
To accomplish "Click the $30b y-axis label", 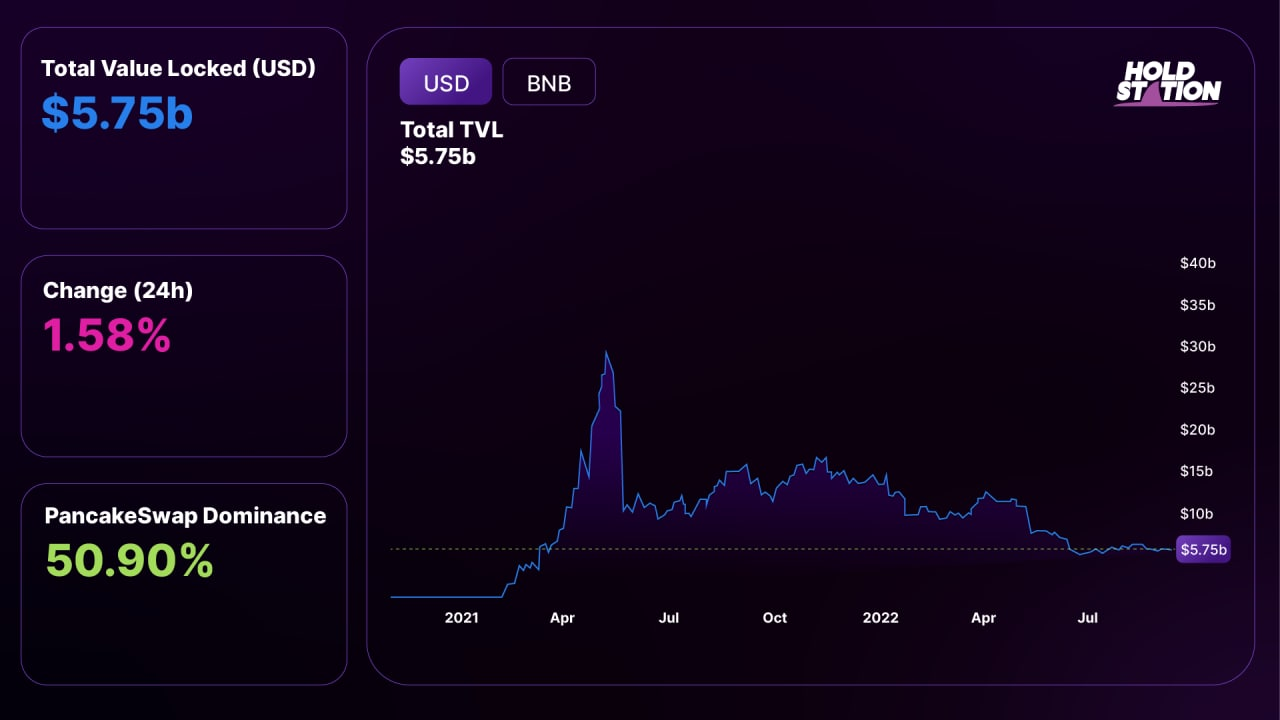I will click(1197, 347).
